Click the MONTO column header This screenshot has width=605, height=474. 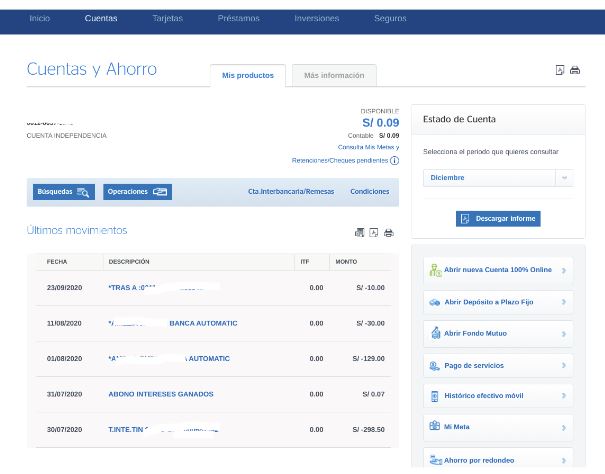[346, 262]
